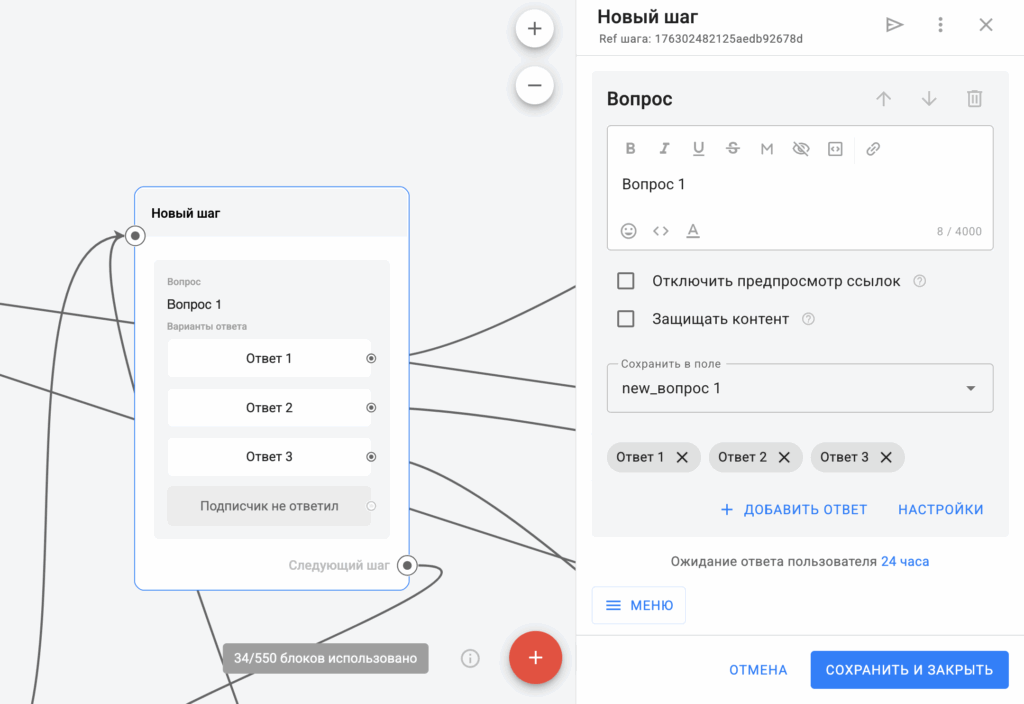Open the three-dot step options menu
The height and width of the screenshot is (704, 1024).
pos(940,25)
